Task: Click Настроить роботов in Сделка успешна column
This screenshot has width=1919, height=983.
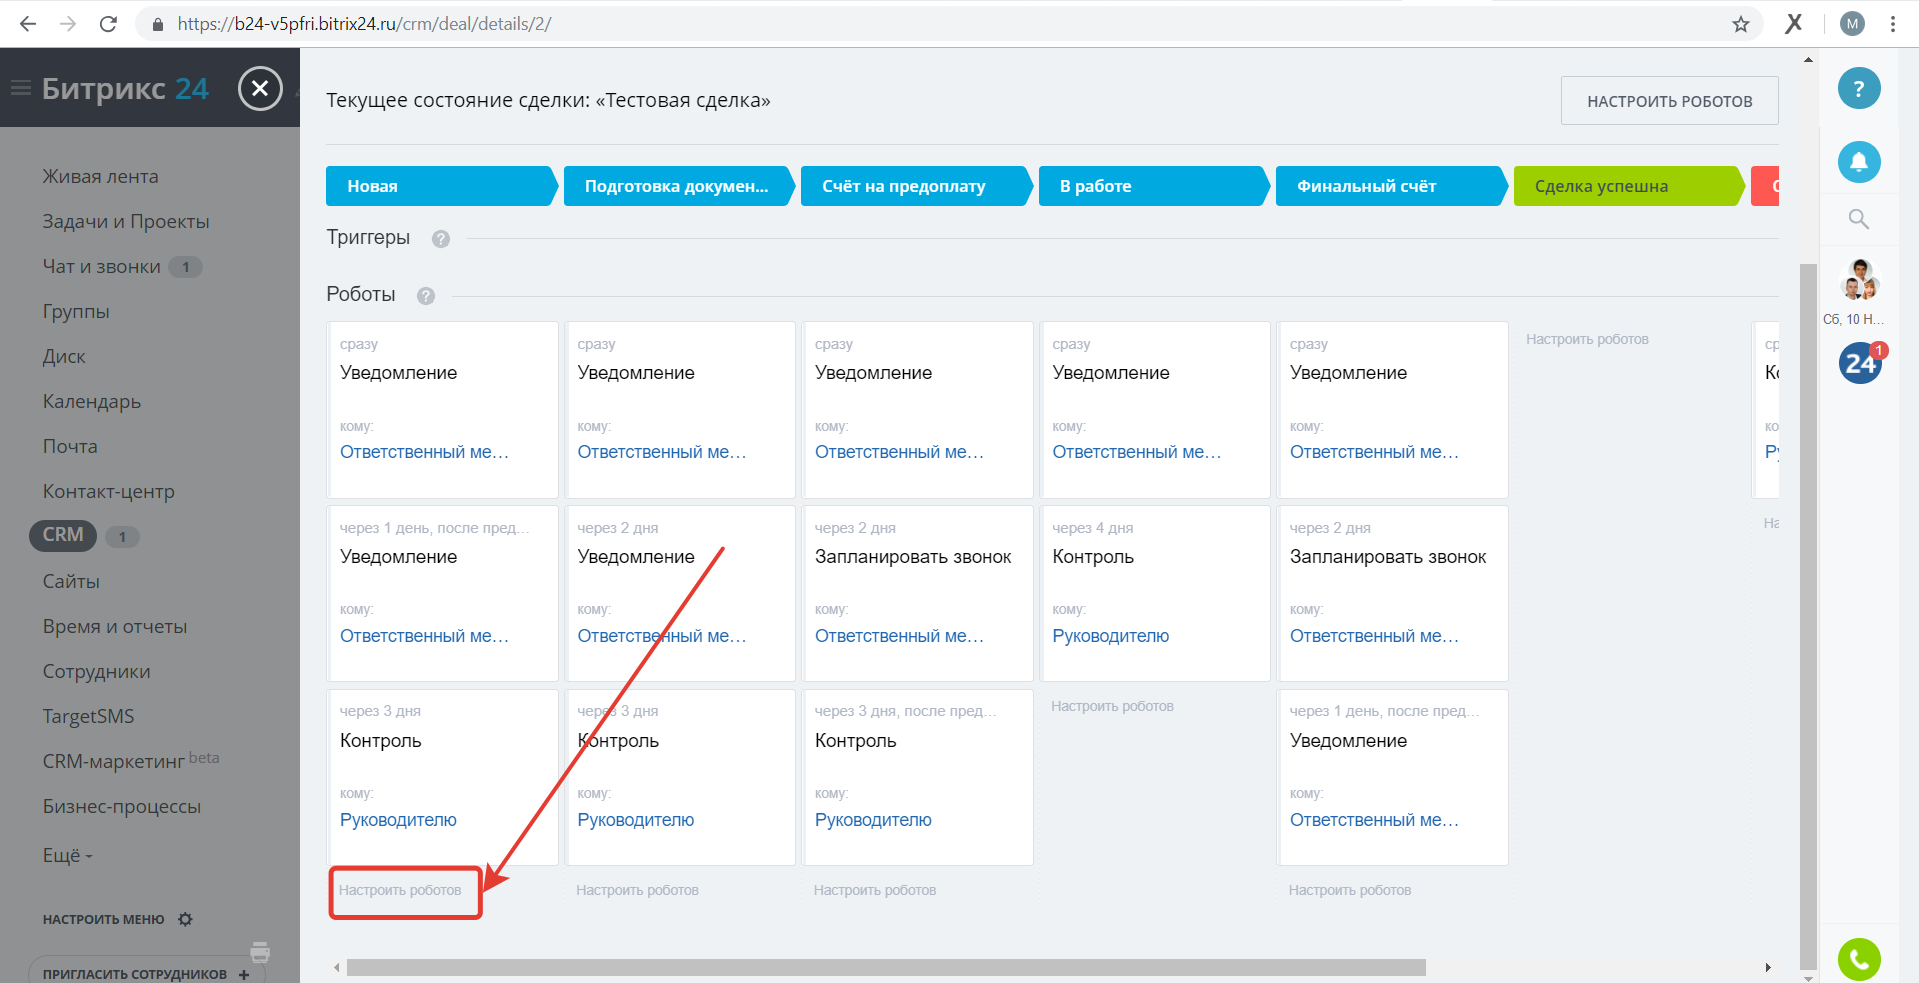Action: 1587,339
